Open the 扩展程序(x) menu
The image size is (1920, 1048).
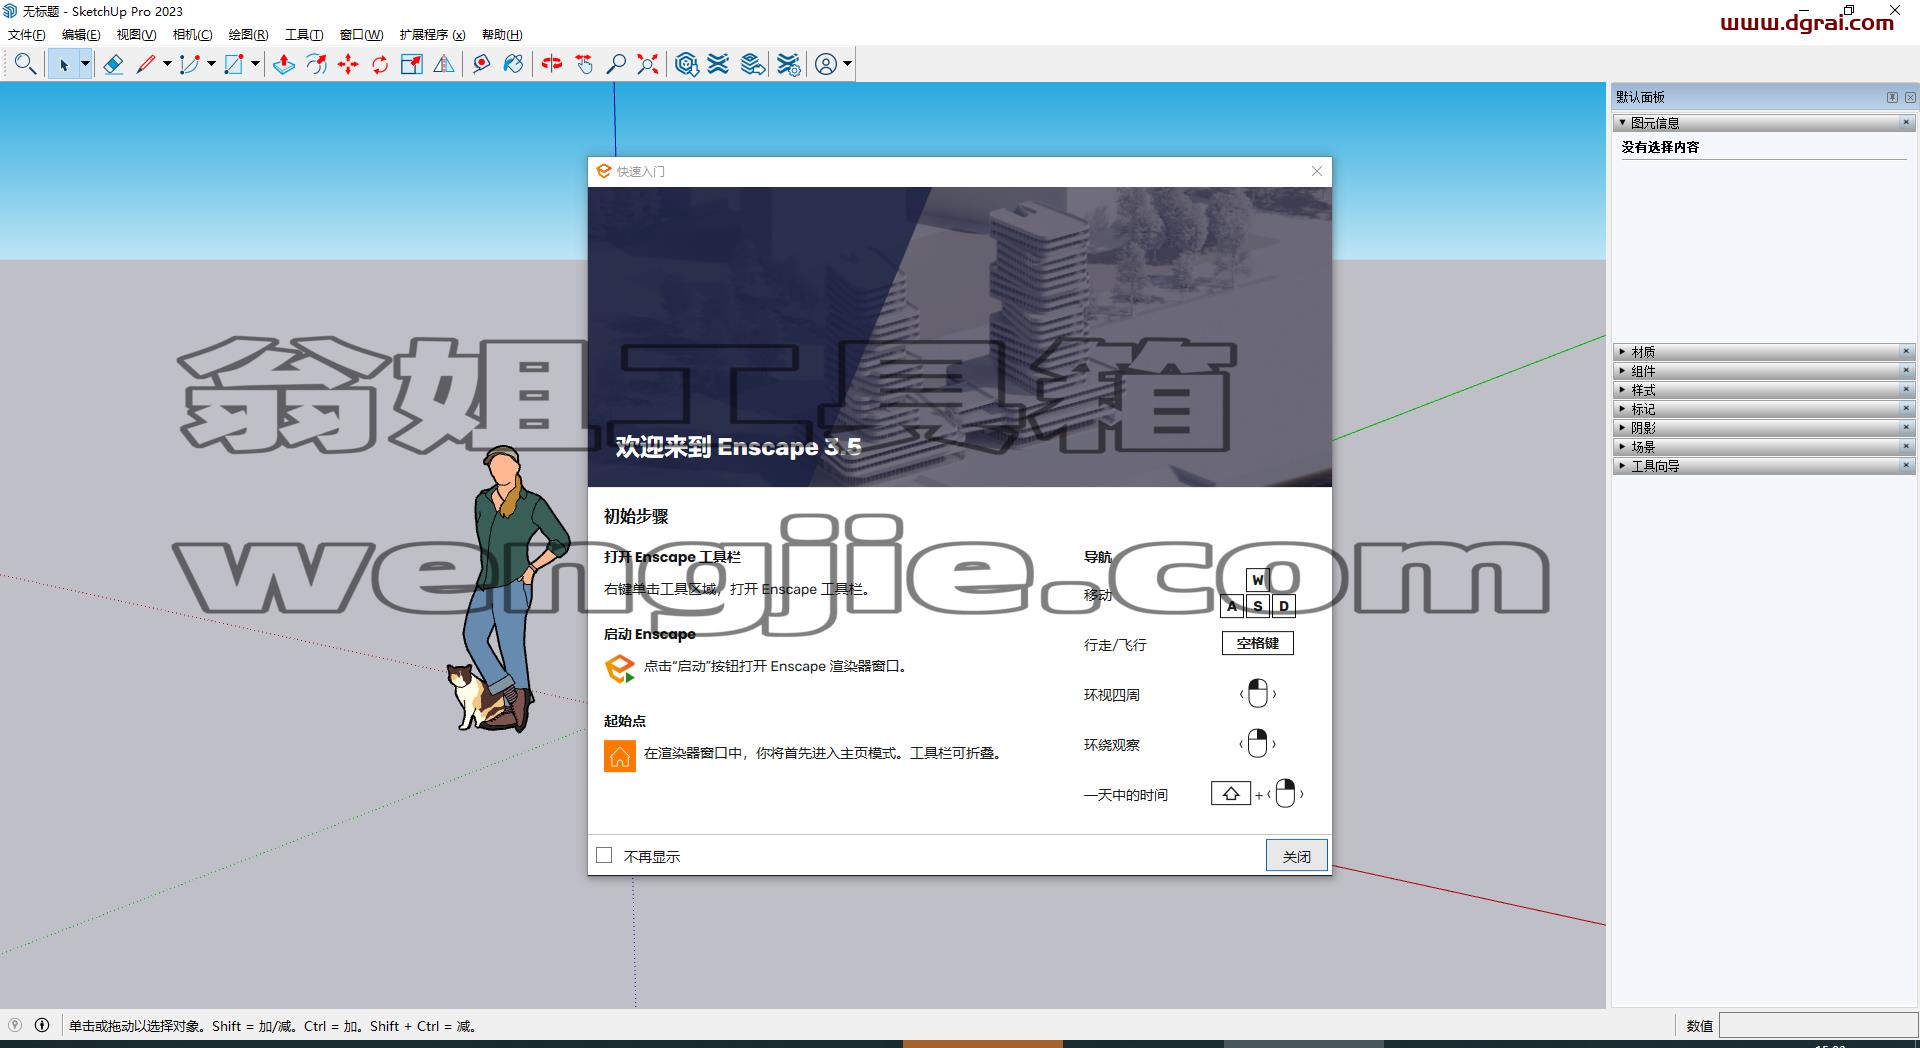point(432,35)
